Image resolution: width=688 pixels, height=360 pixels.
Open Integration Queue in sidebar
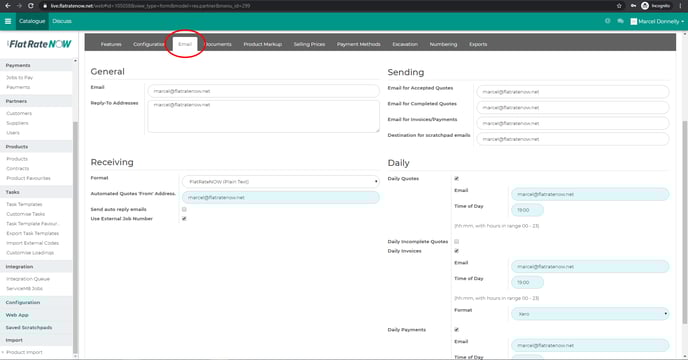click(28, 279)
